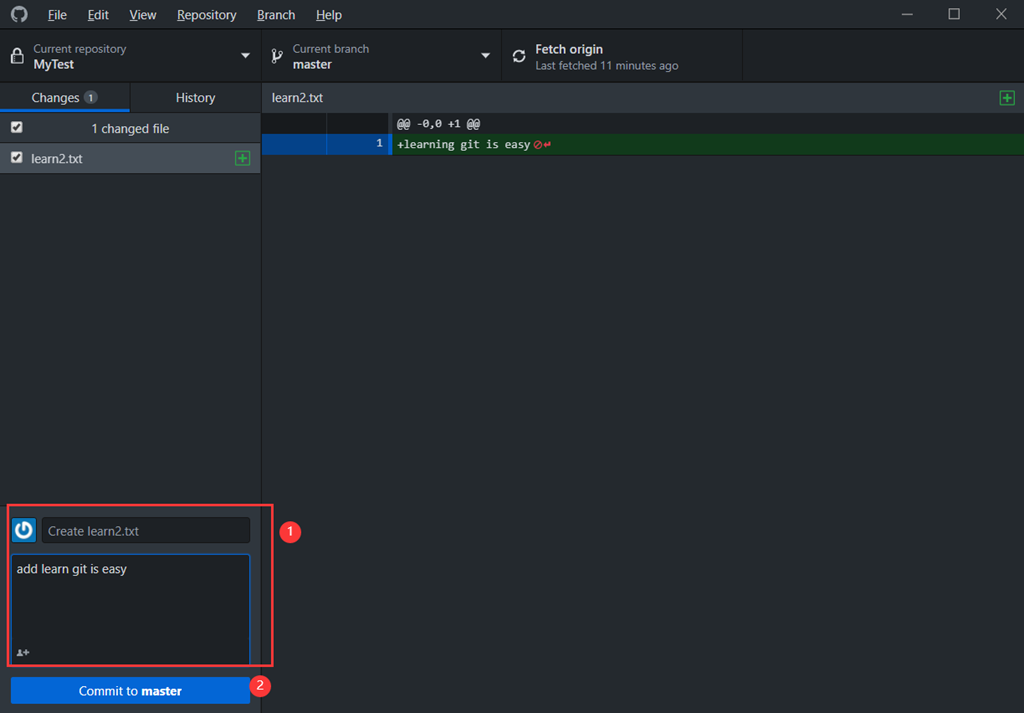Click the commit summary input field
This screenshot has height=713, width=1024.
(145, 531)
